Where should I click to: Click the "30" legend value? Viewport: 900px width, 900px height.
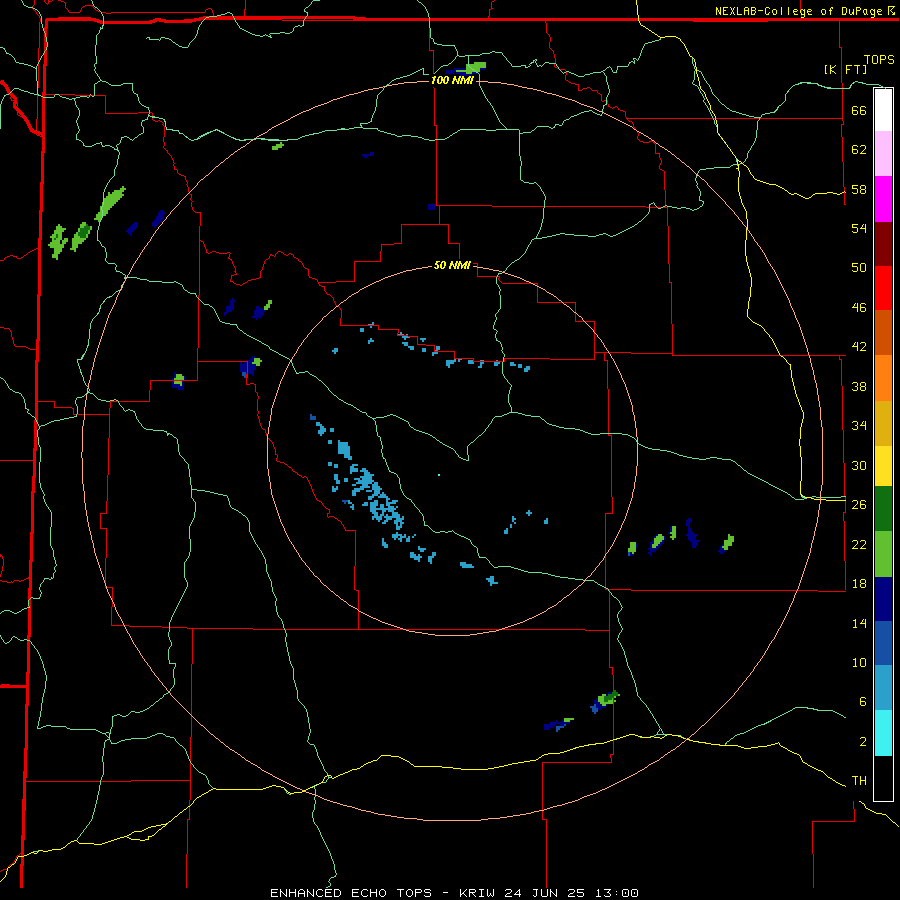coord(859,465)
